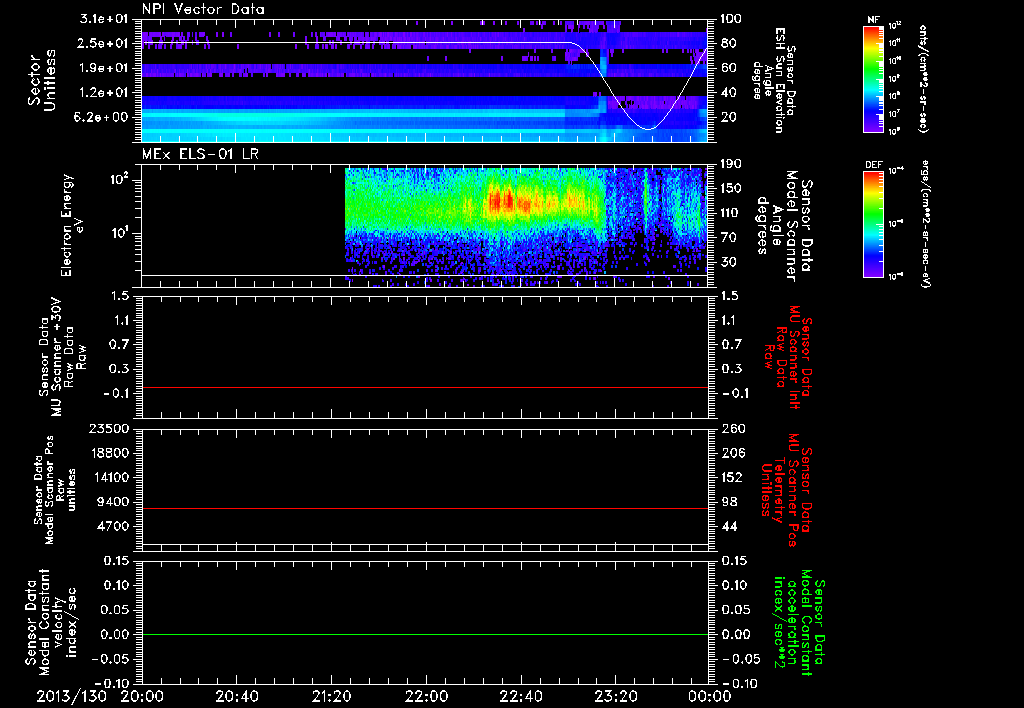Click the 'Sector Unitless' axis label
The height and width of the screenshot is (708, 1024).
[x=42, y=80]
